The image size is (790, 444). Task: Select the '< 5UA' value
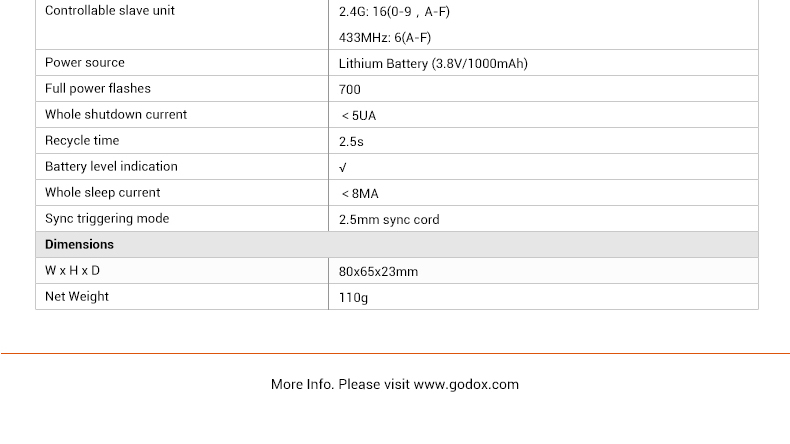(359, 115)
